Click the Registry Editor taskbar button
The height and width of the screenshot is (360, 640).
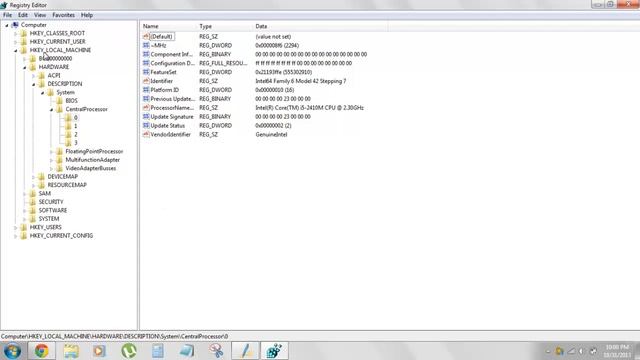coord(274,351)
